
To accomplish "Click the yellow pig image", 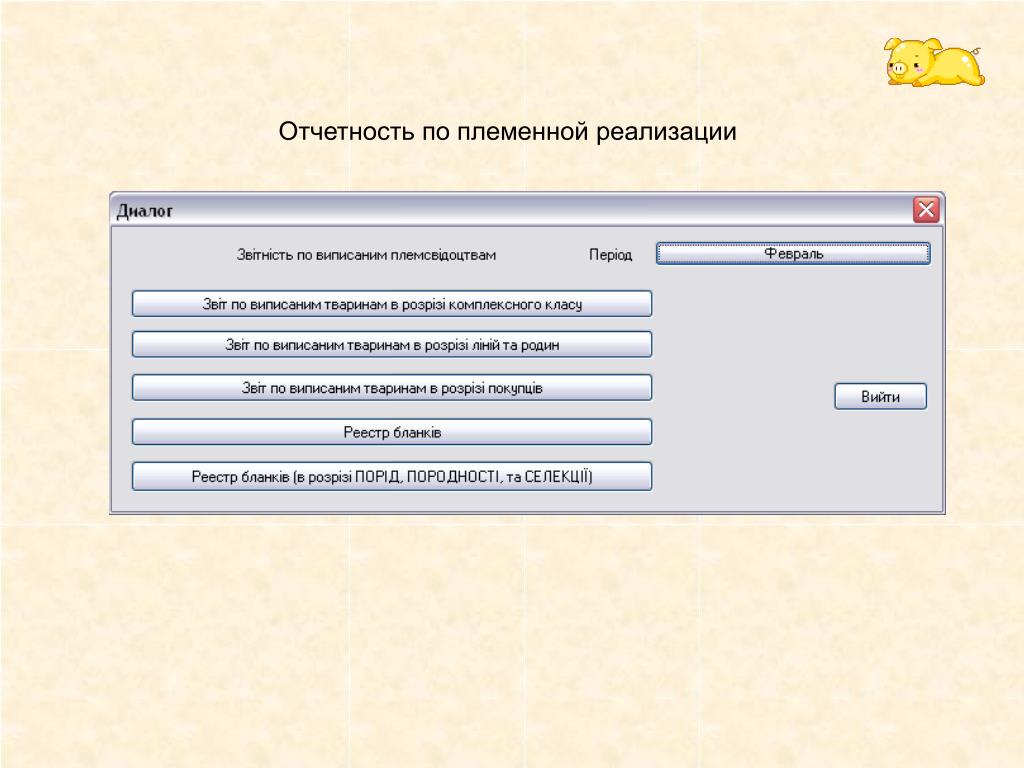I will coord(935,62).
